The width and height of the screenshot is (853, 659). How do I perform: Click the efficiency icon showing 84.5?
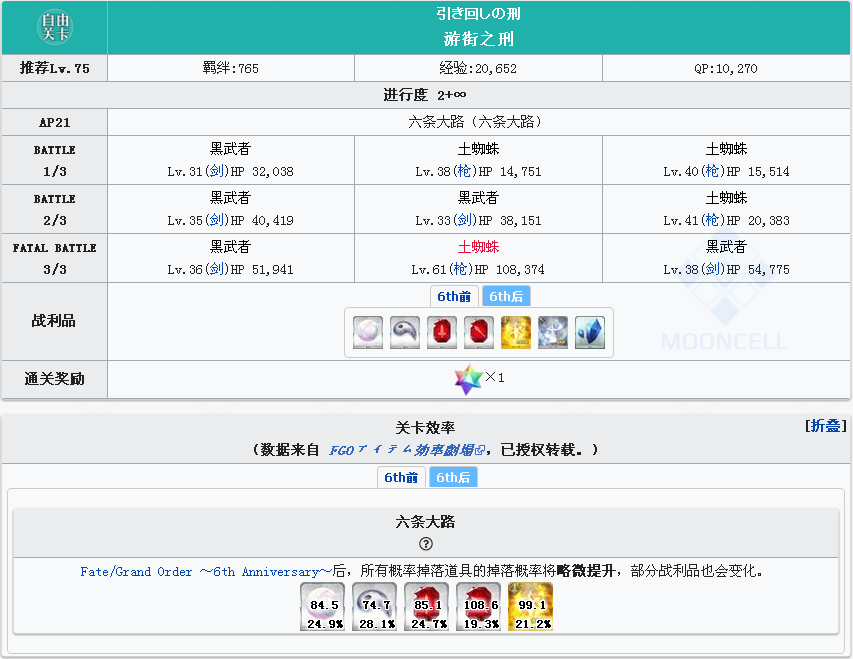(x=322, y=607)
